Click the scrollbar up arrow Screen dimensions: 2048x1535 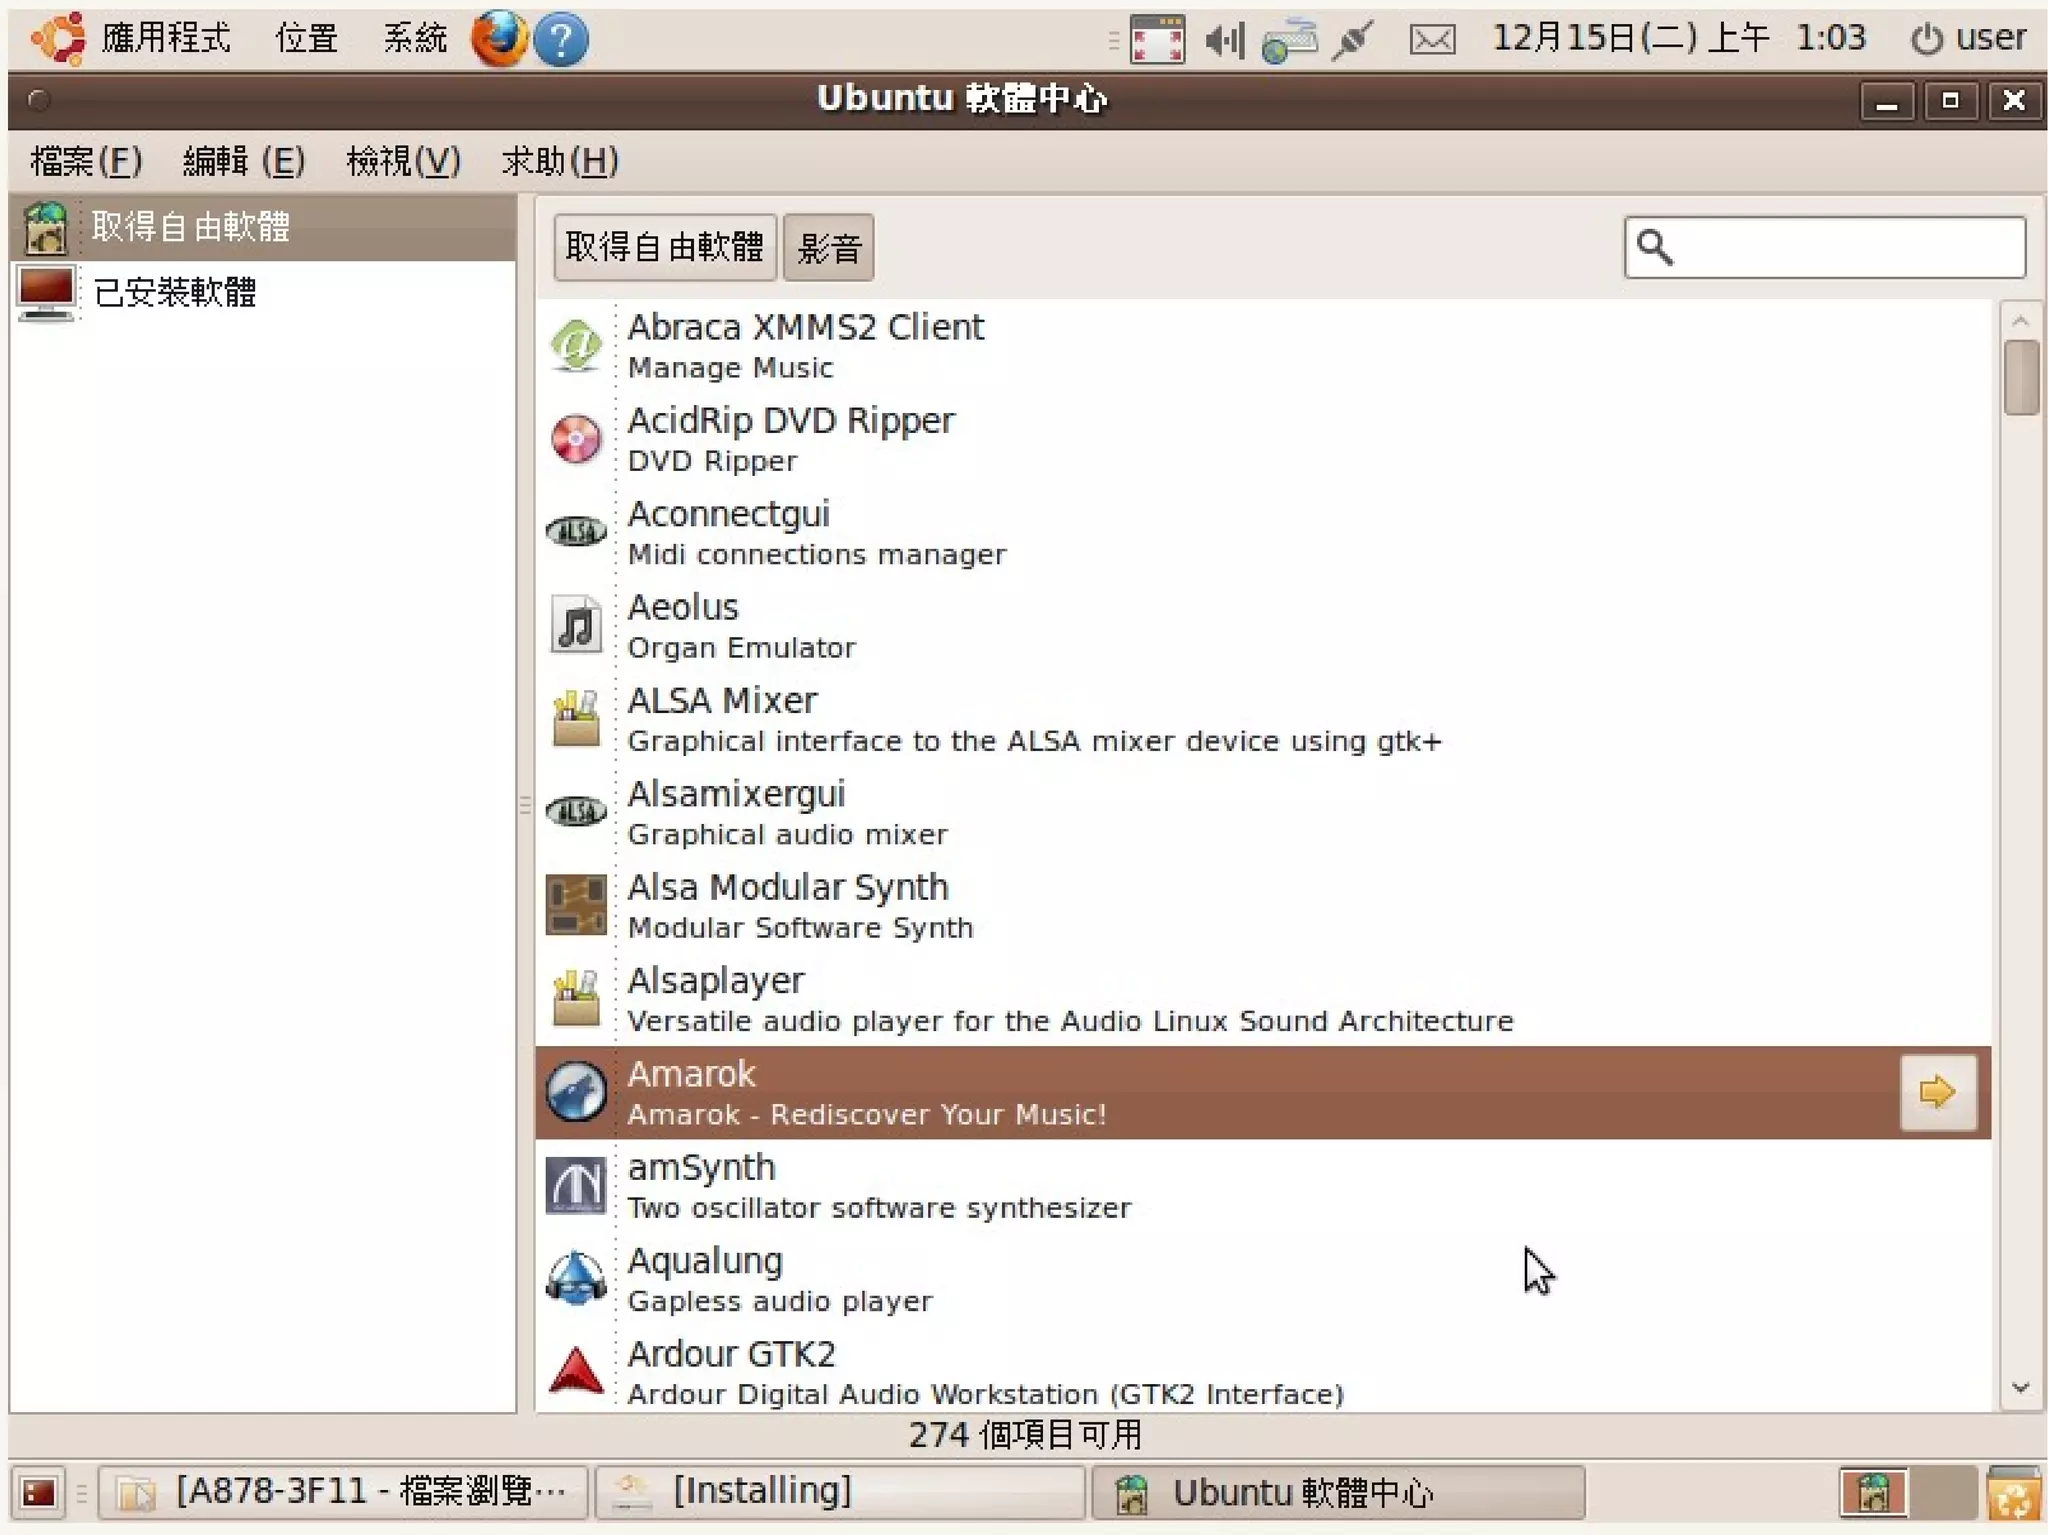point(2020,320)
